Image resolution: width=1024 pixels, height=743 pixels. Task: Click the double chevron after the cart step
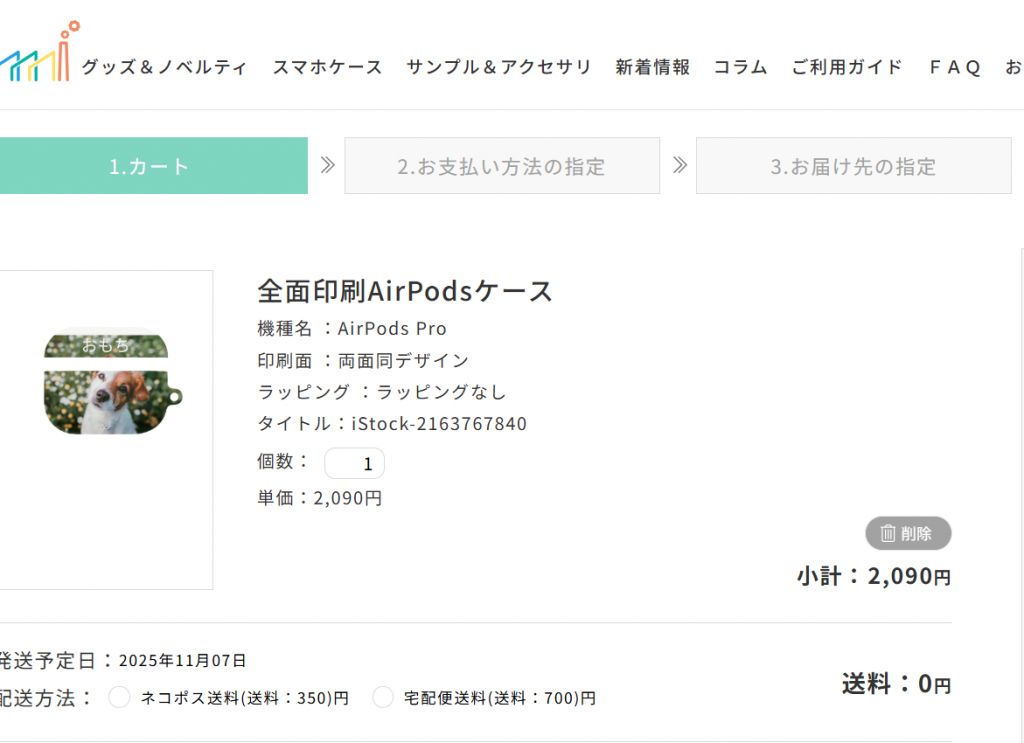tap(327, 165)
